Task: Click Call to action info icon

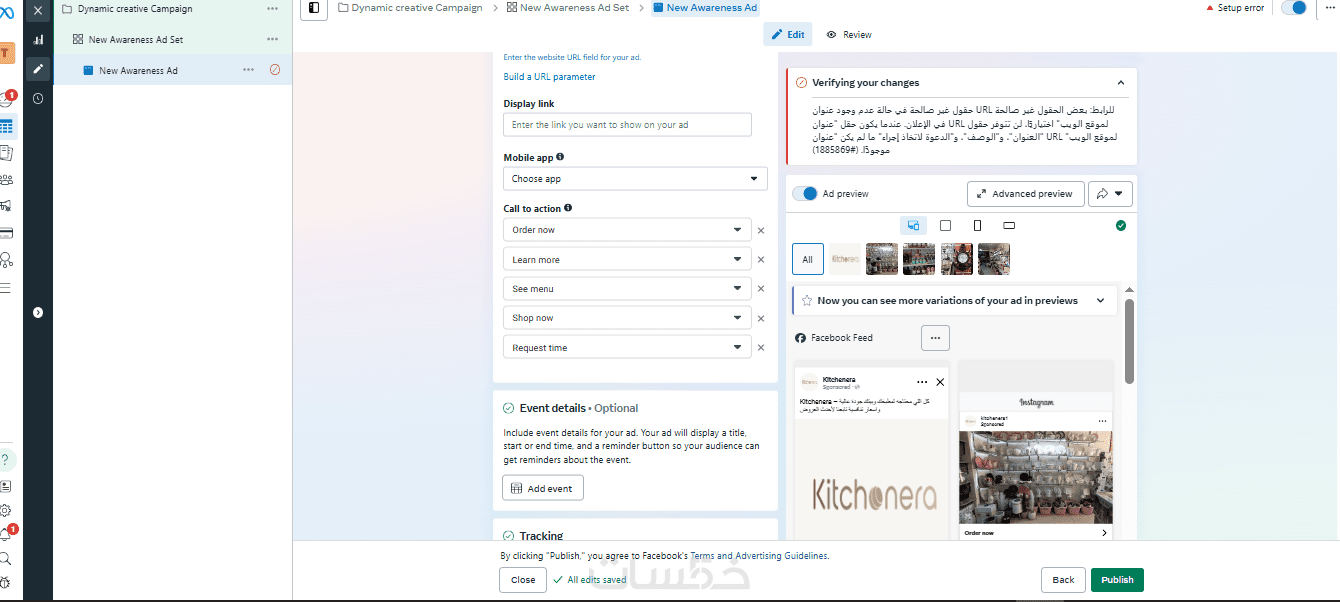Action: coord(568,208)
